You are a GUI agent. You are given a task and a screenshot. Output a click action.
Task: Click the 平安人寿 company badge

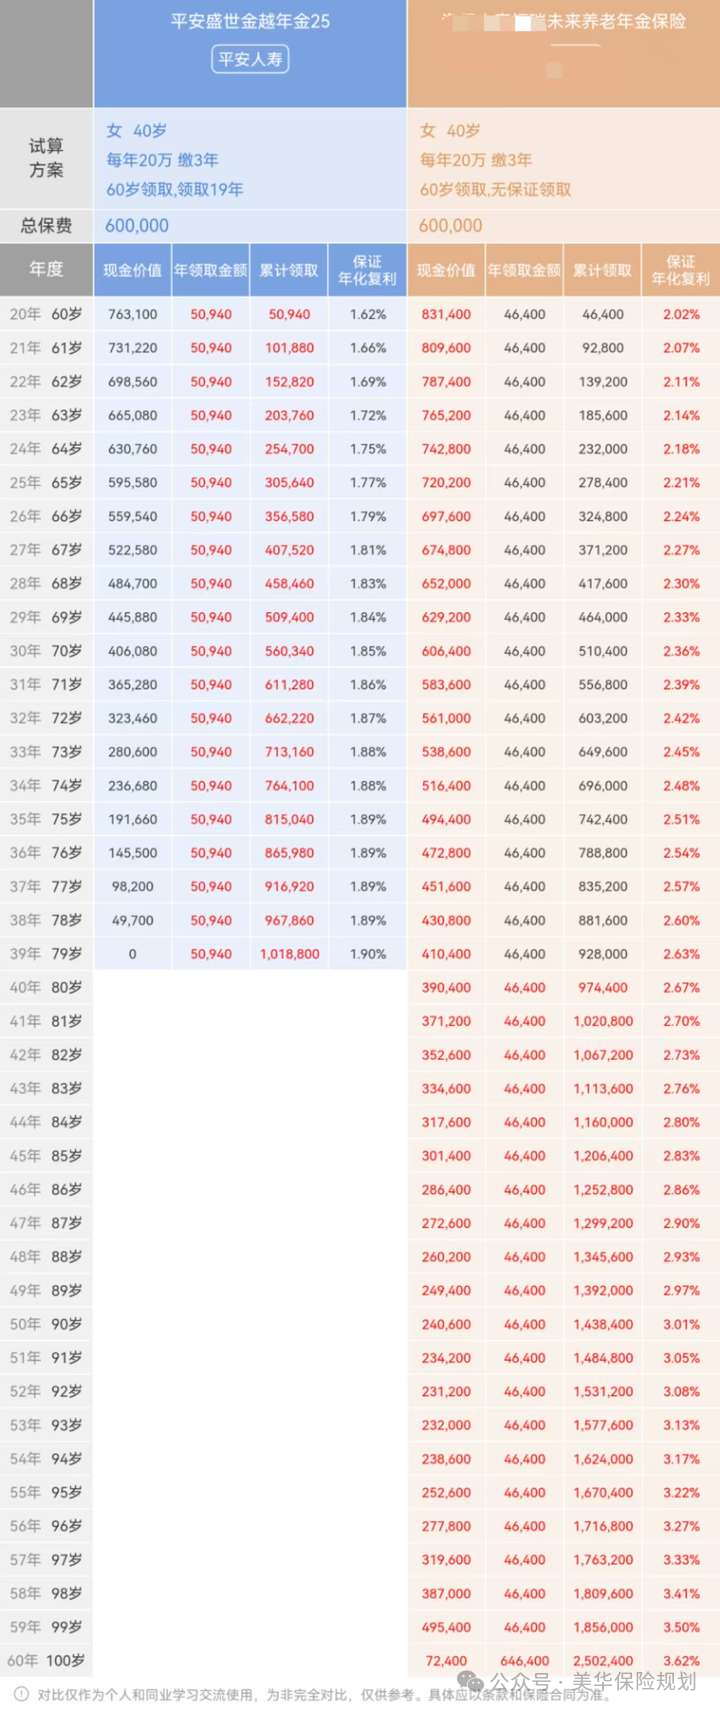click(250, 59)
